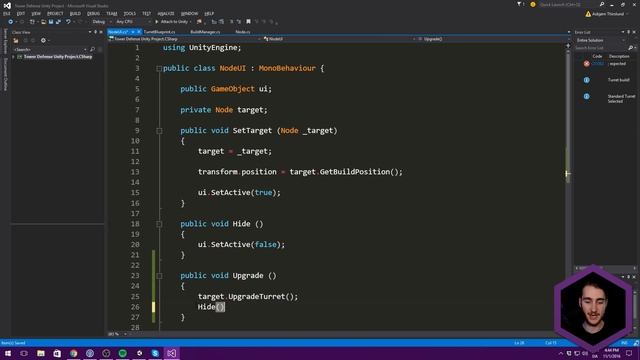Click the Visual Studio taskbar icon
This screenshot has width=640, height=360.
pos(171,353)
